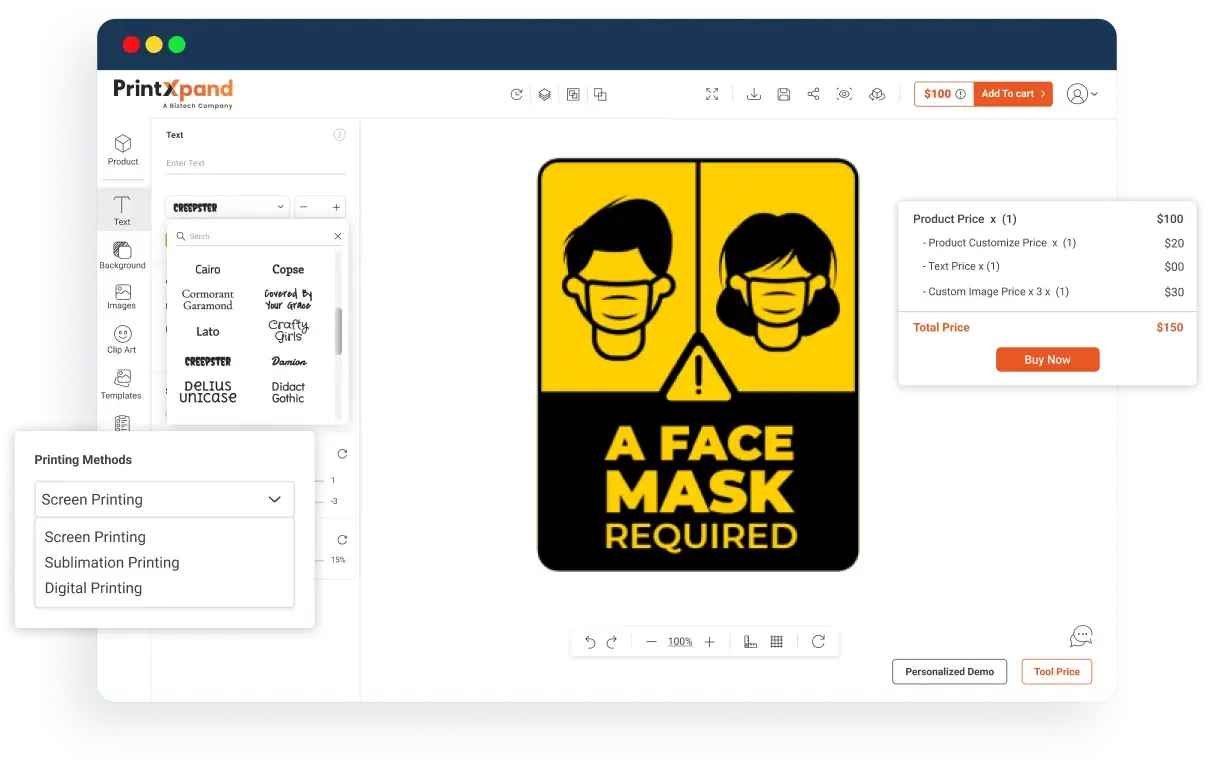Open the Templates sidebar section
The height and width of the screenshot is (766, 1208).
(122, 384)
